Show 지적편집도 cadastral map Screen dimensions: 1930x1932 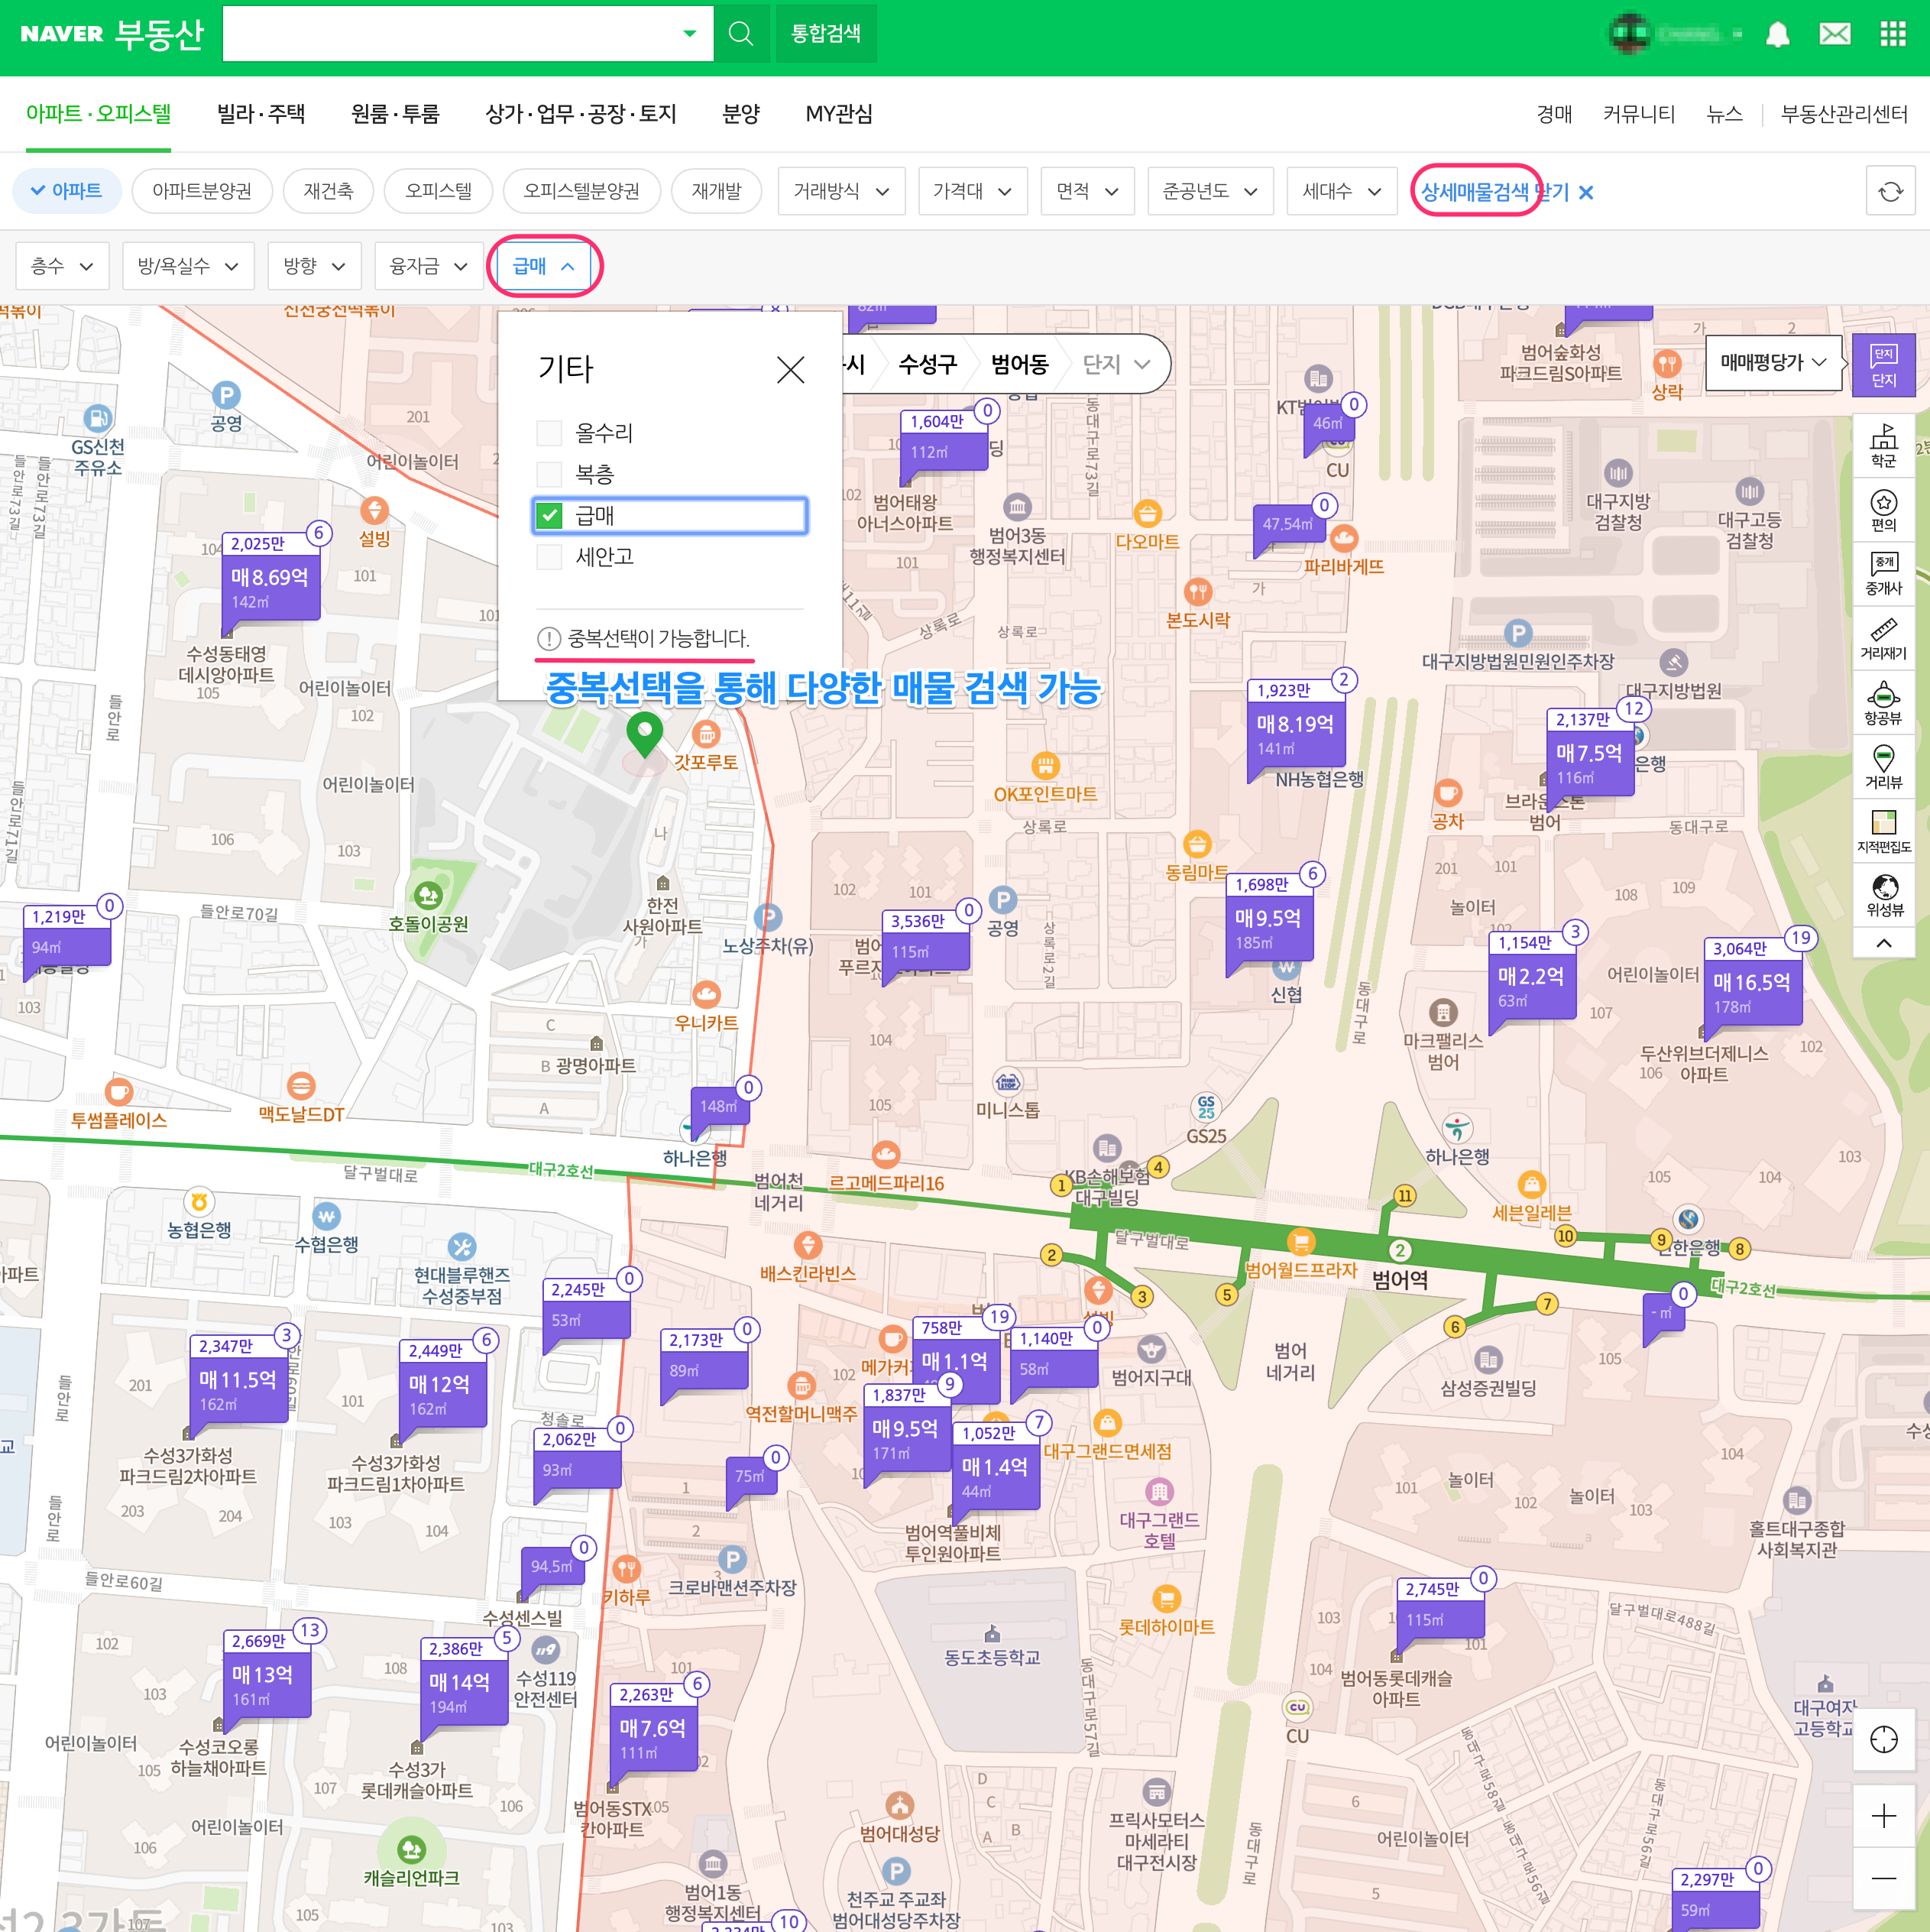(1883, 832)
